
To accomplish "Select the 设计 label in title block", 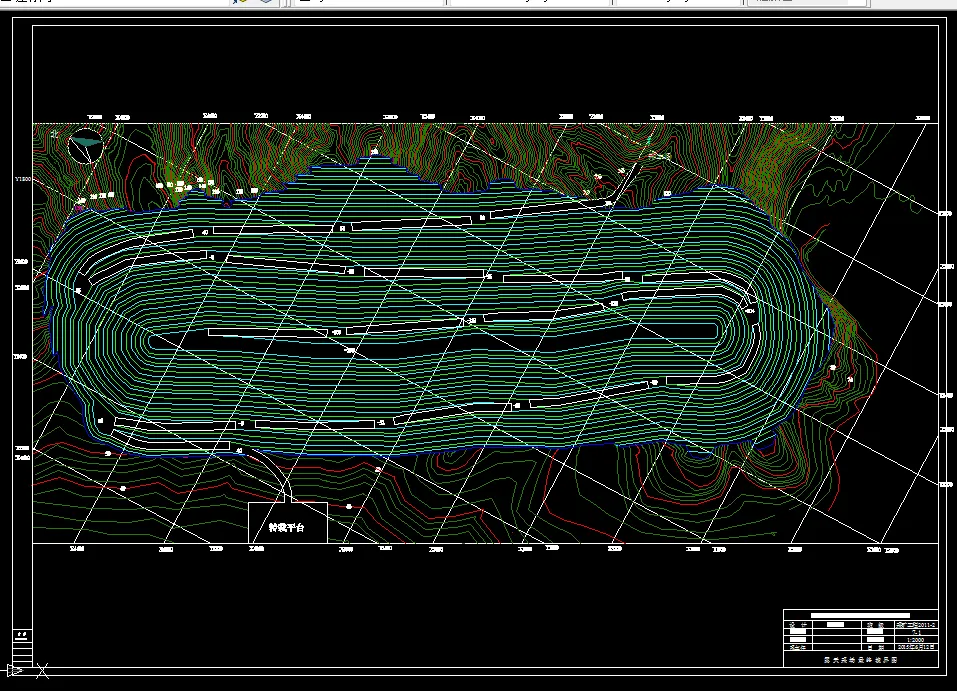I will point(798,625).
